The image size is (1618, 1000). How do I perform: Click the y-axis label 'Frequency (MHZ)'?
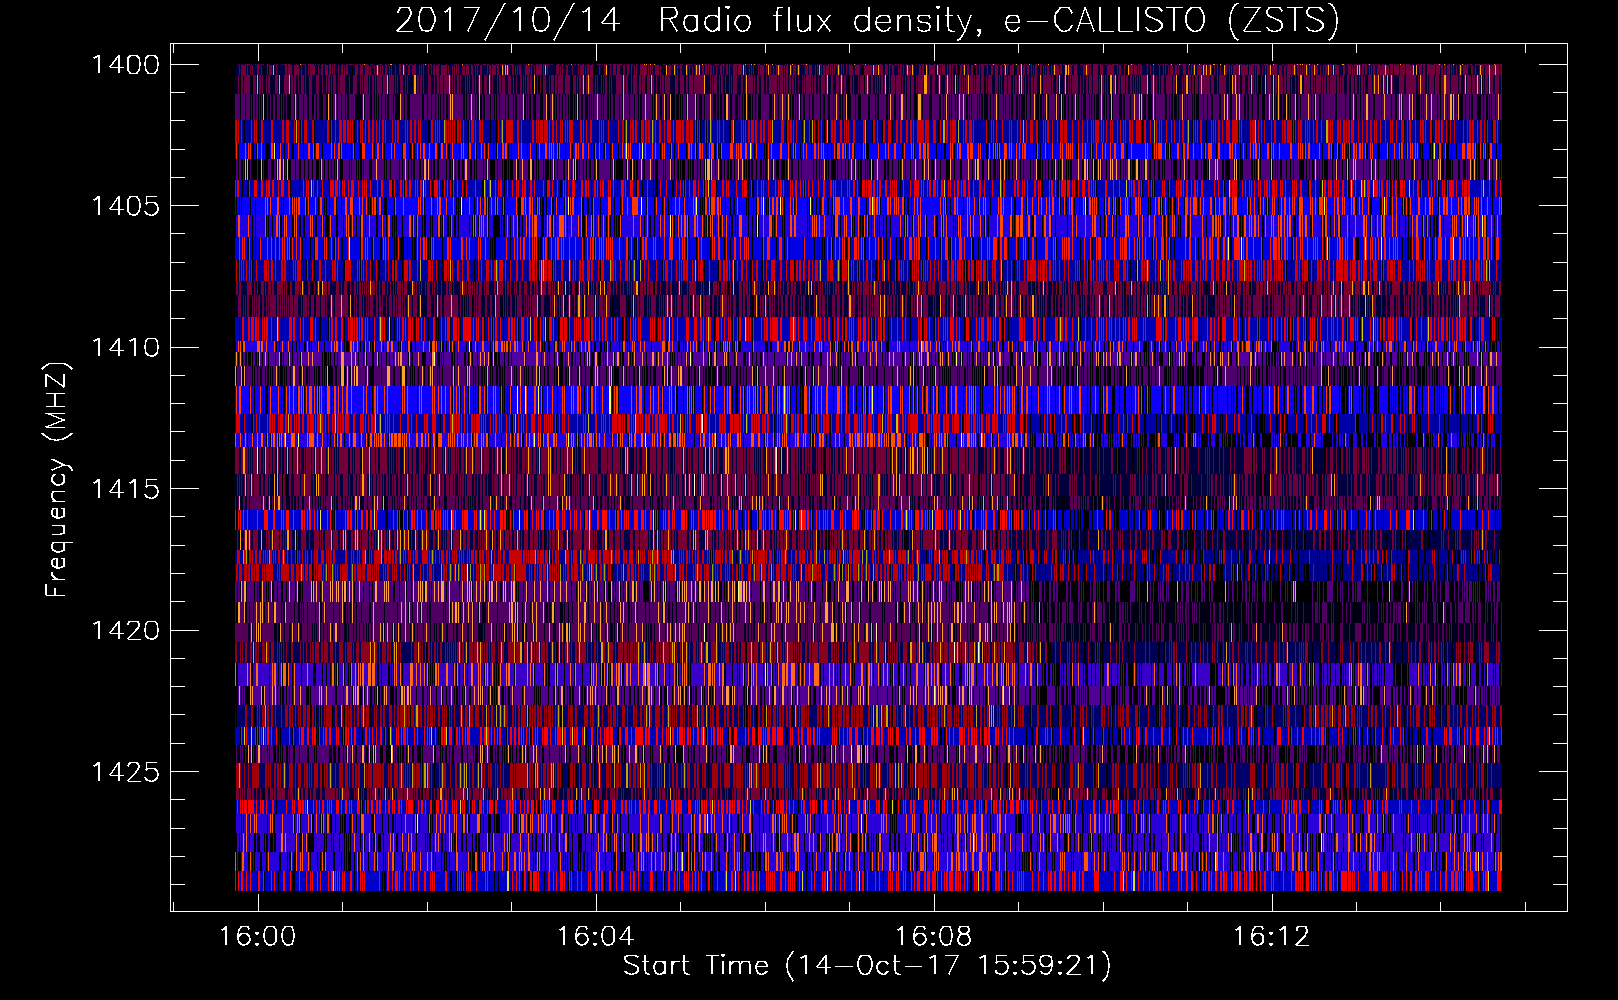click(x=57, y=481)
